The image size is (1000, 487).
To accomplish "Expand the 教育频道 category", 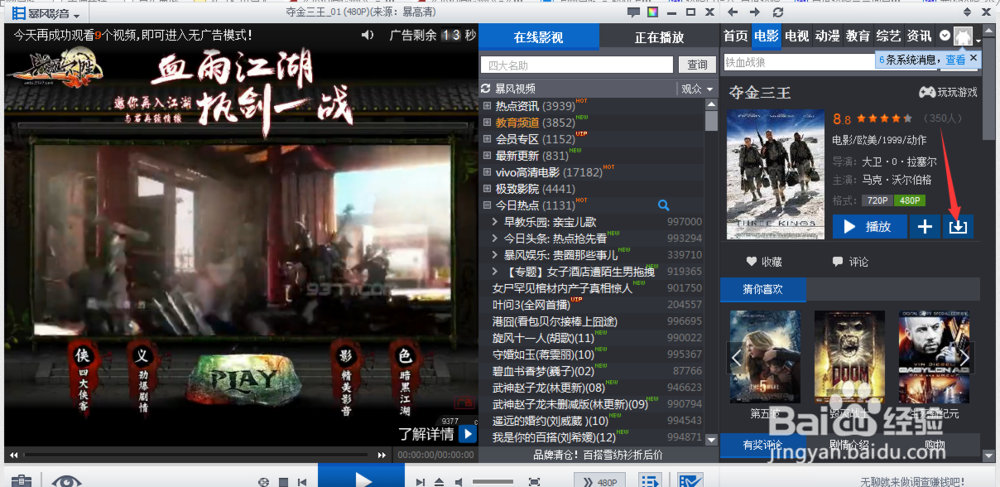I will pyautogui.click(x=487, y=122).
